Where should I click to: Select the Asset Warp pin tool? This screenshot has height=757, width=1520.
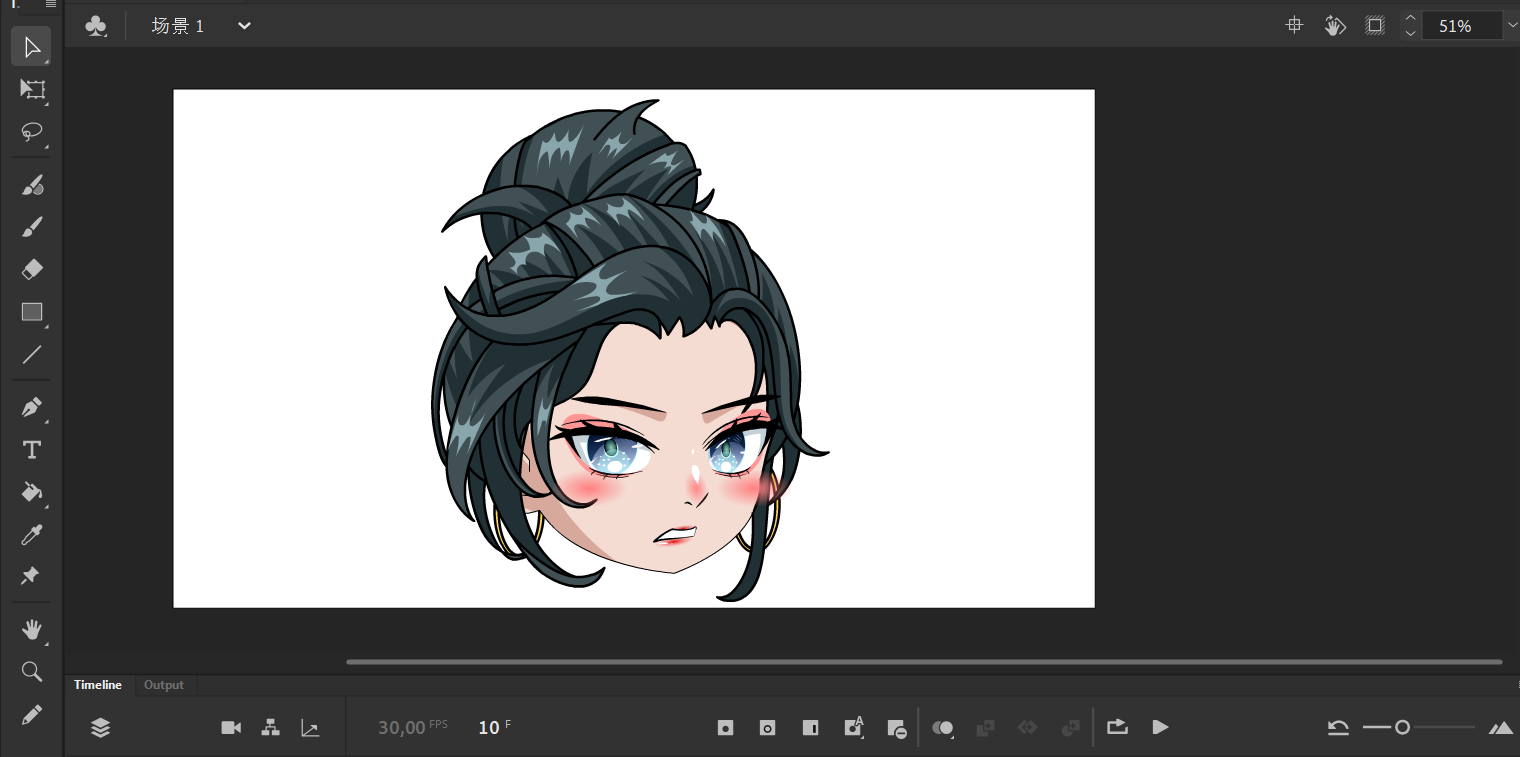(x=30, y=577)
